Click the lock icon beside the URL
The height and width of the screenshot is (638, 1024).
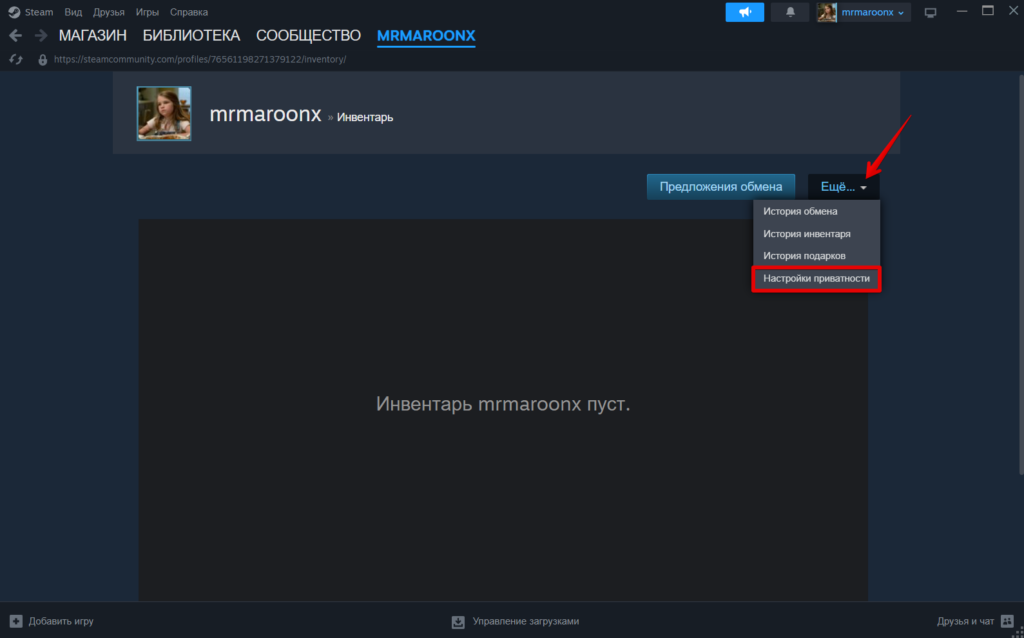pyautogui.click(x=43, y=59)
